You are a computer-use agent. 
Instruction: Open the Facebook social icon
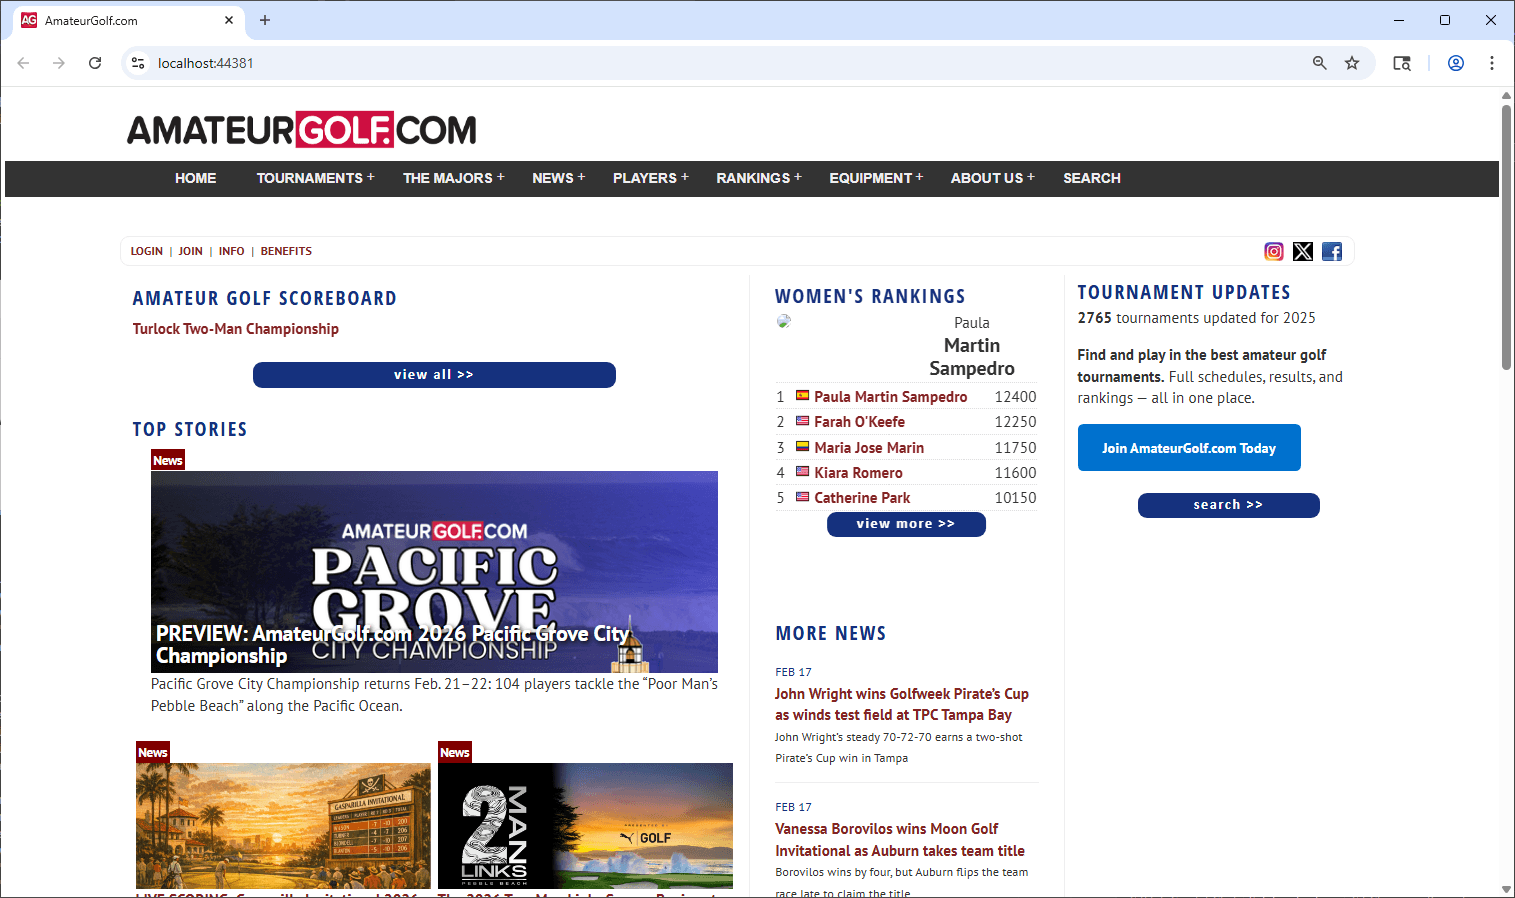tap(1331, 252)
